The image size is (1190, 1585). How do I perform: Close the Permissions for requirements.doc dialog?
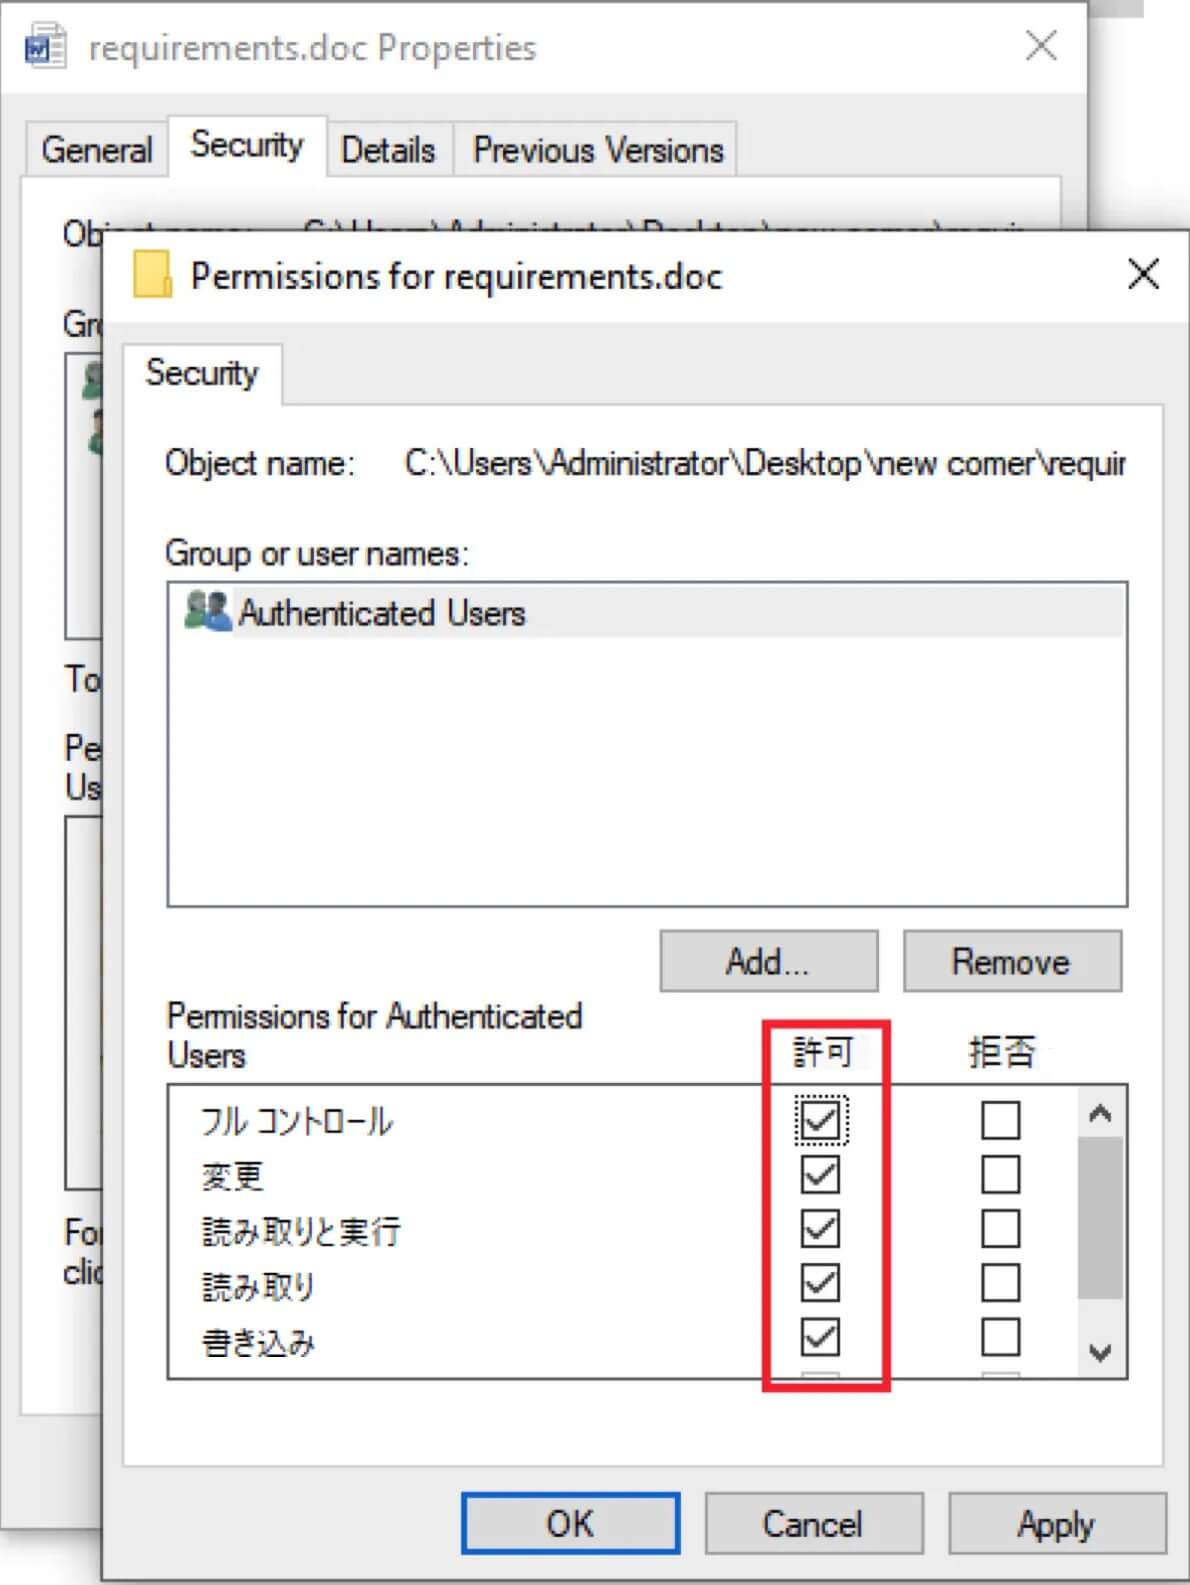pos(1142,274)
